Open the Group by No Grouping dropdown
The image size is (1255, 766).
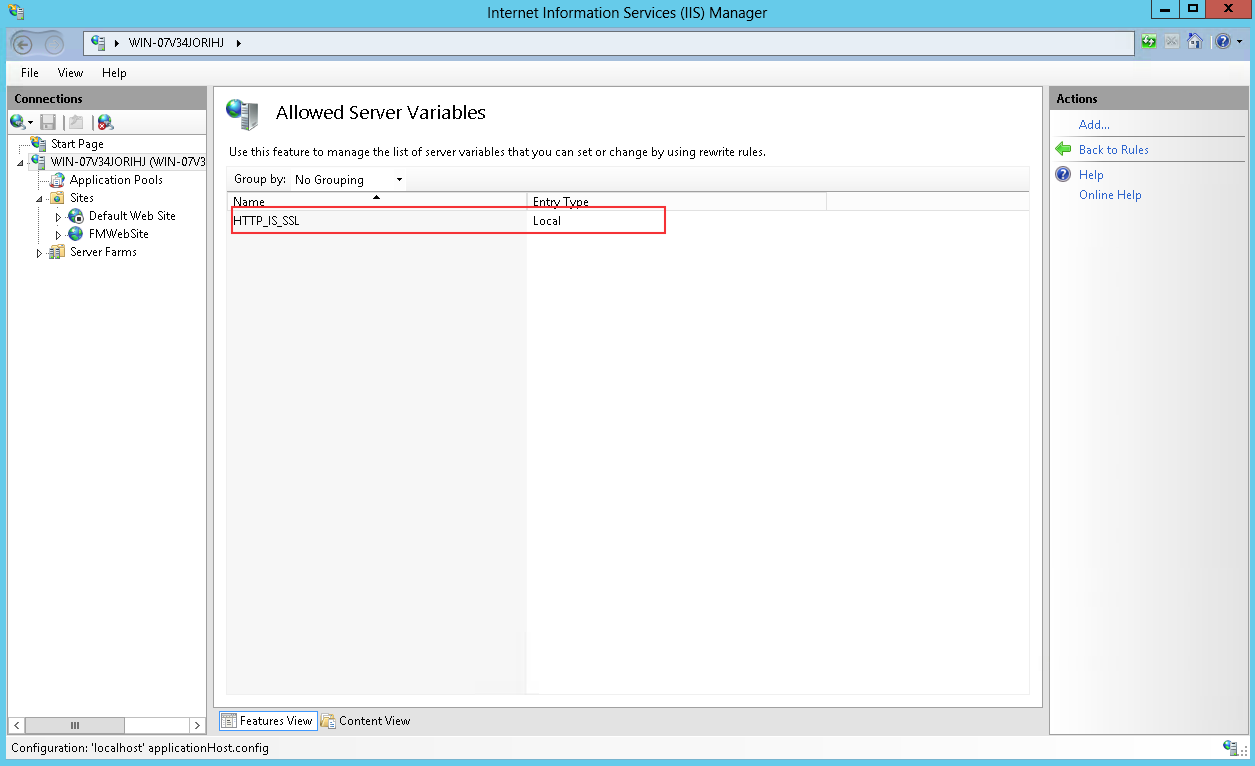[x=348, y=180]
